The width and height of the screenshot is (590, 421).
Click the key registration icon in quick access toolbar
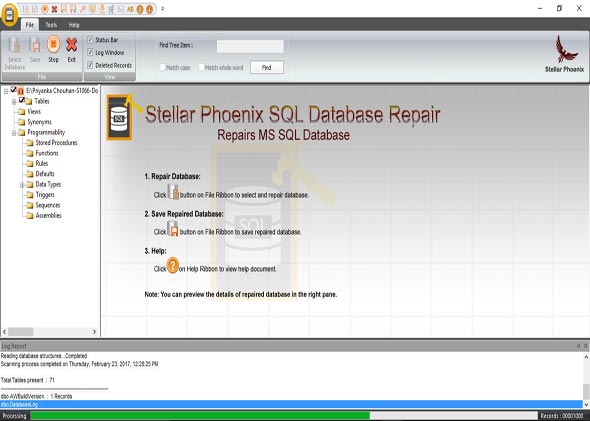(83, 9)
